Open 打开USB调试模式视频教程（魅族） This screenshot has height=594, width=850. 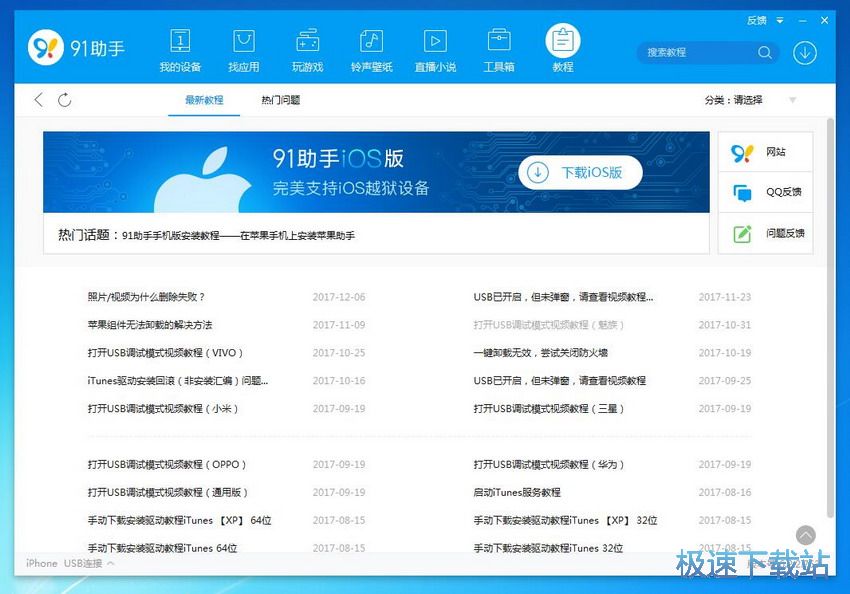549,325
